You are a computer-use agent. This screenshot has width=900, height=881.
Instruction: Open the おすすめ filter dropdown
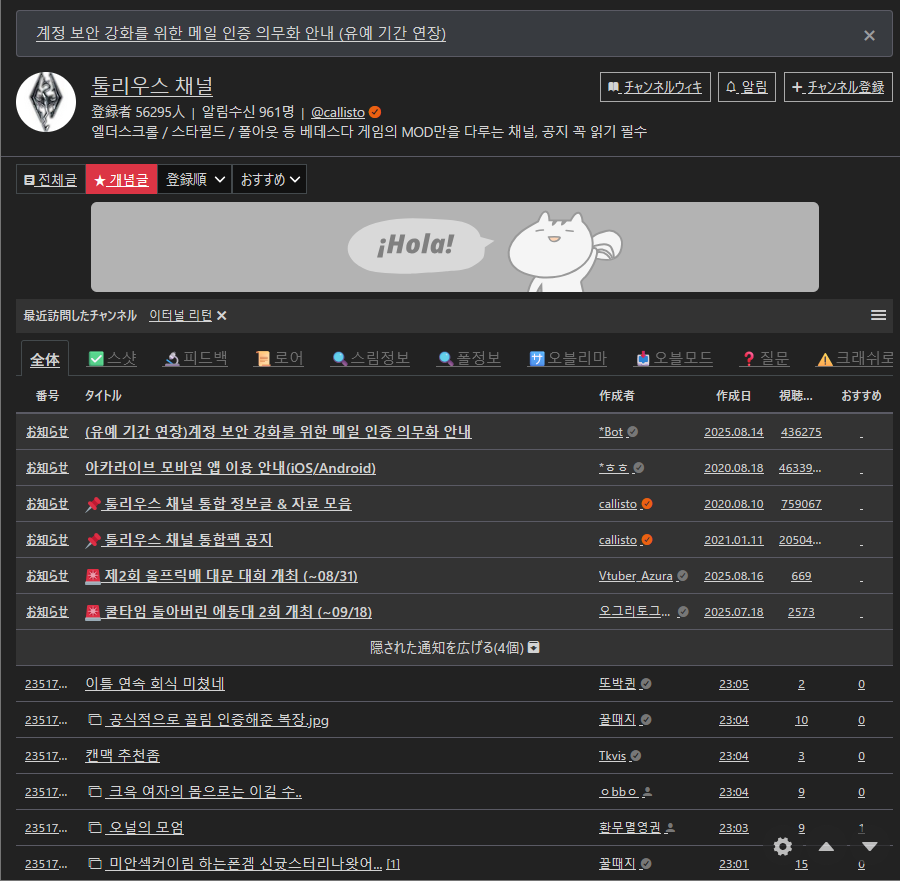click(269, 179)
